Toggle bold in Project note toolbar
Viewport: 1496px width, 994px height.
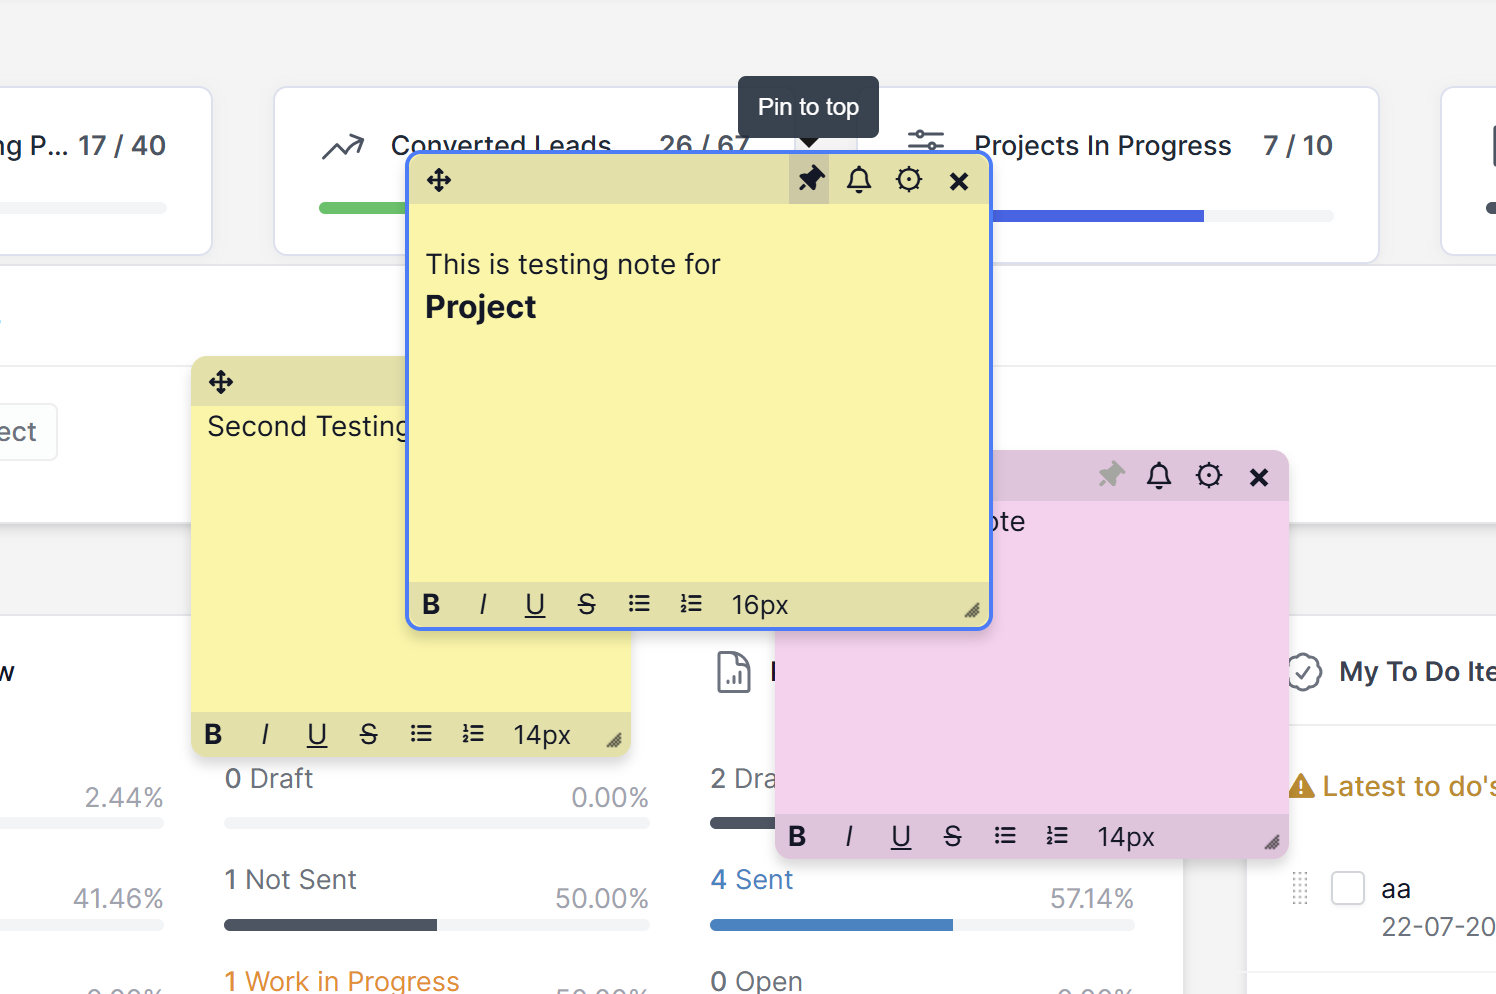point(432,605)
